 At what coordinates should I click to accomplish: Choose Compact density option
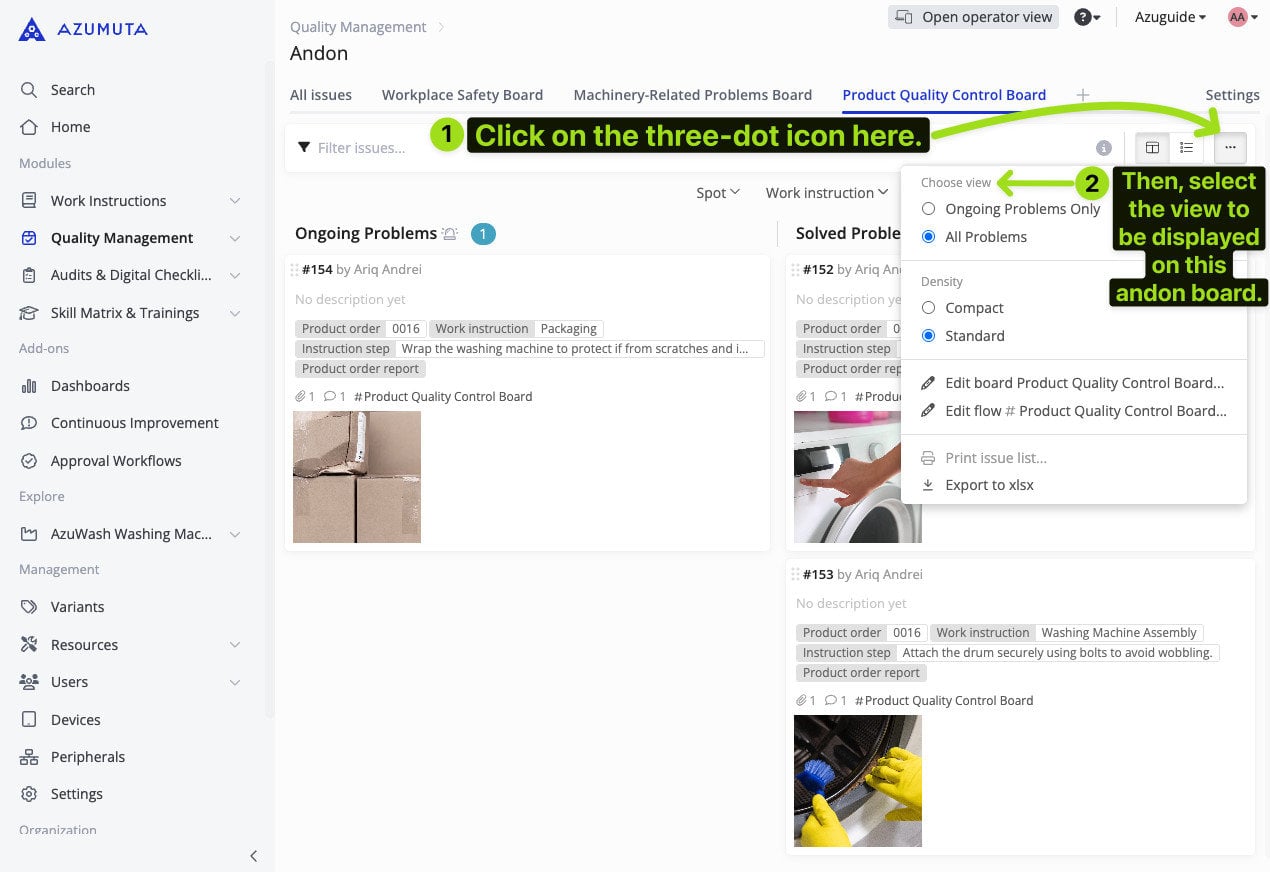coord(929,308)
